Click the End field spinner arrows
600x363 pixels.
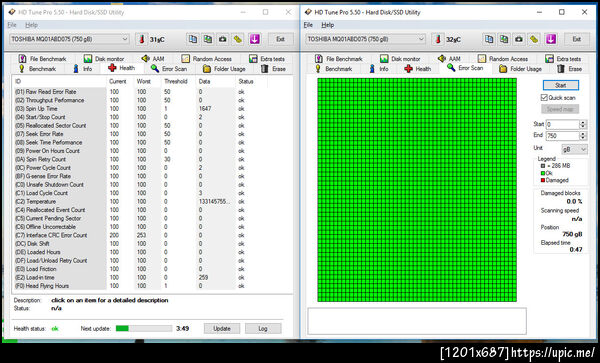click(583, 136)
